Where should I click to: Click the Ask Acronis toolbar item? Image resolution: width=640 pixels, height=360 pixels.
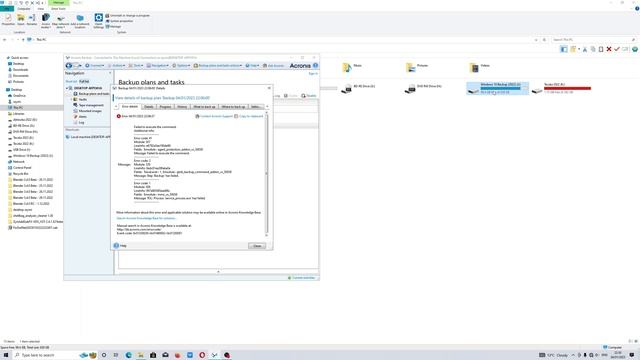point(273,66)
